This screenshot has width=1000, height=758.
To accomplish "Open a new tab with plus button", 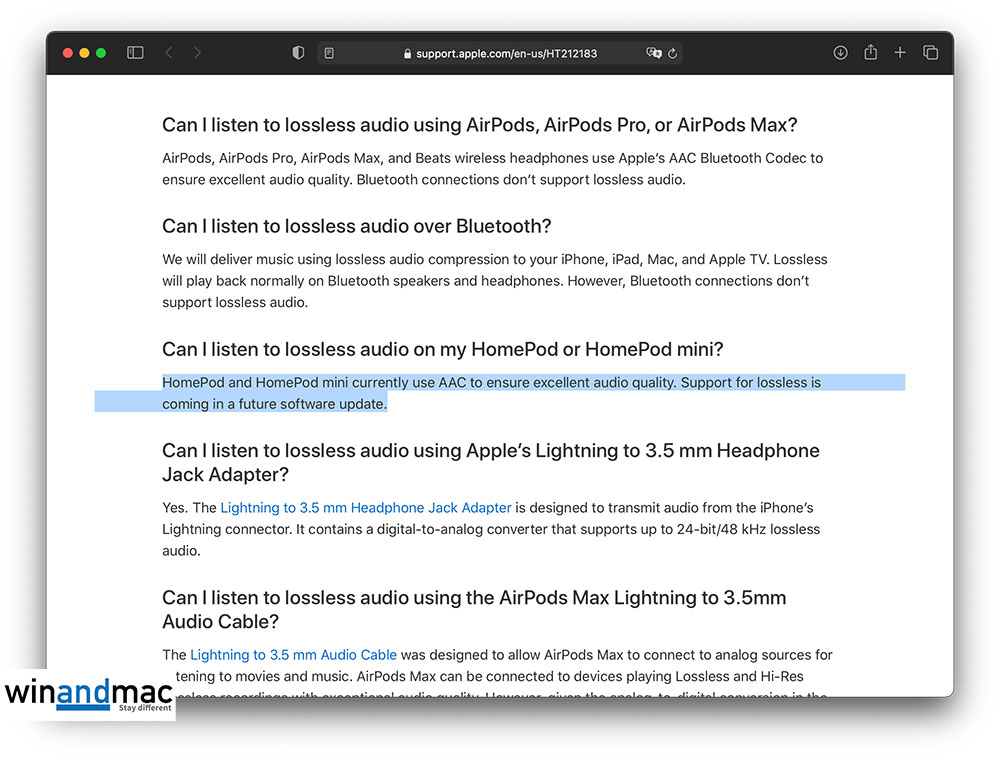I will click(900, 53).
